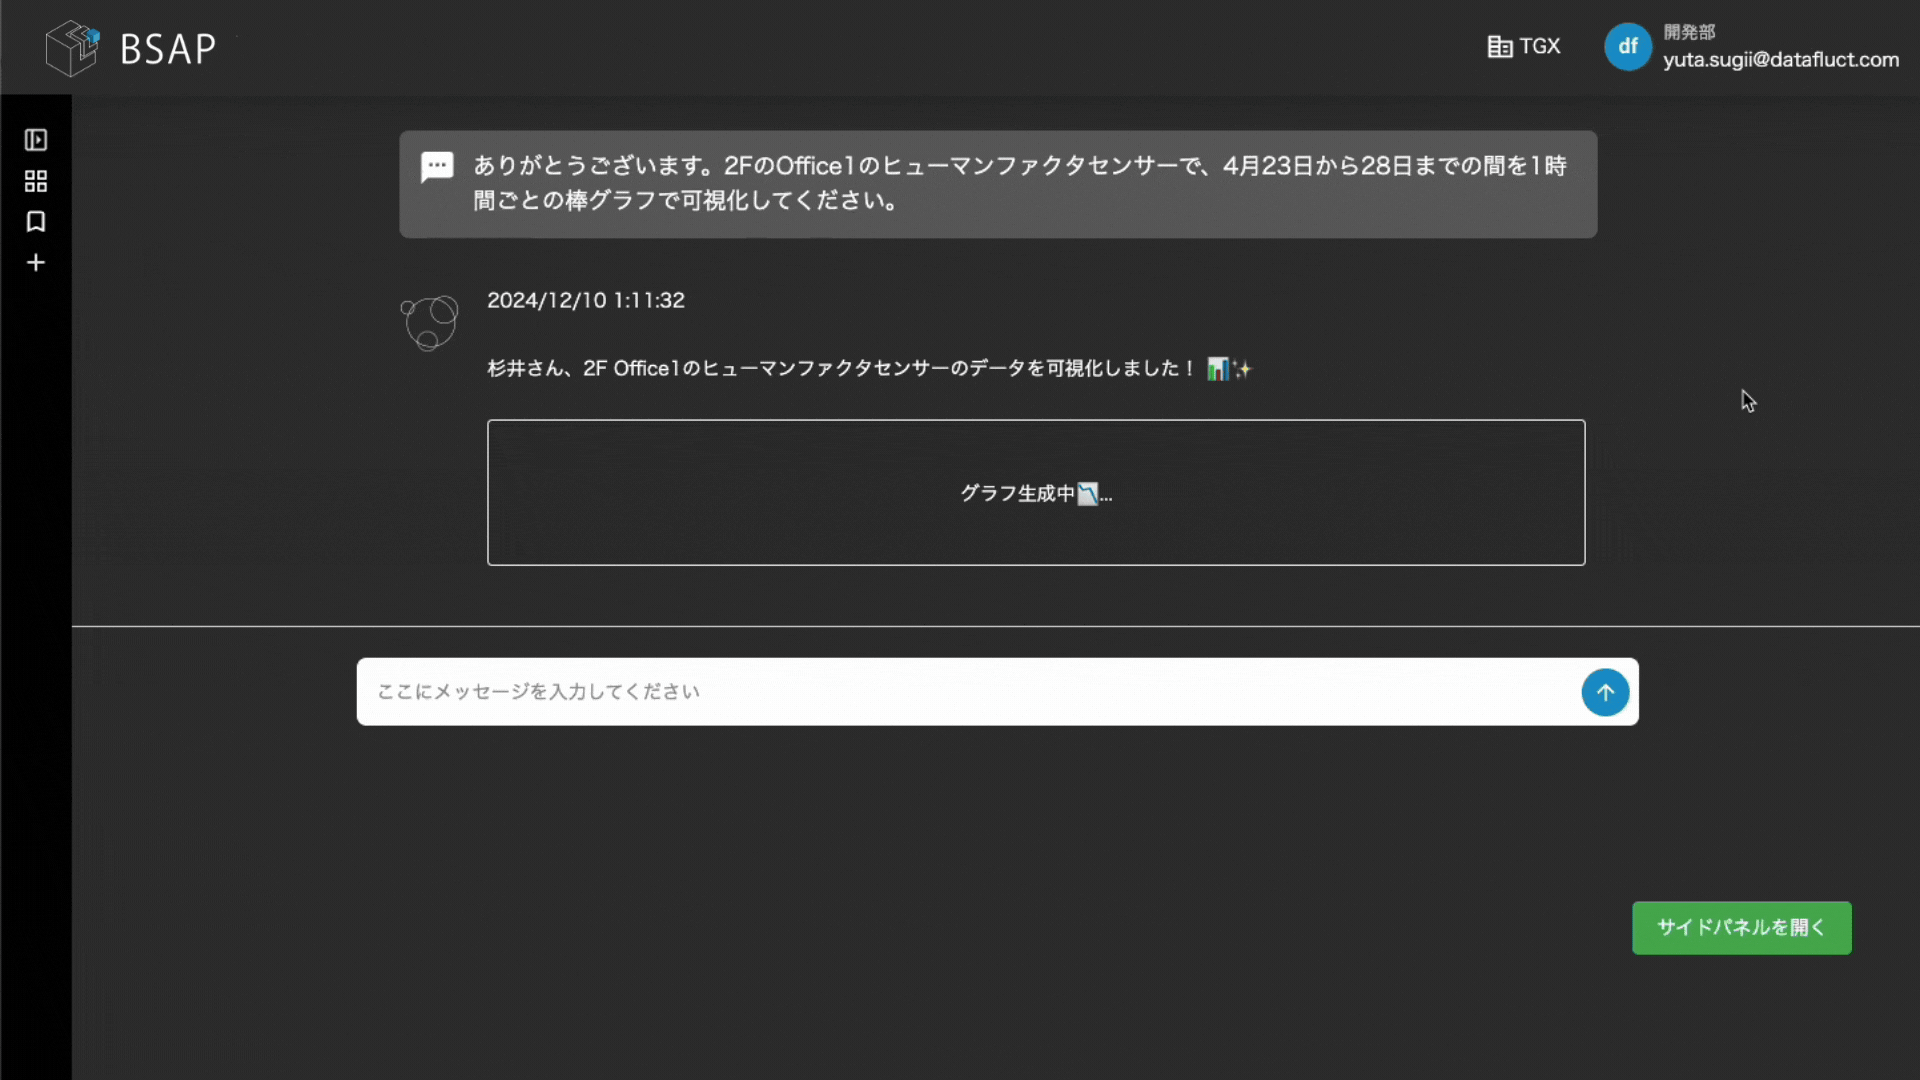Click the green サイドパネルを開く button
1920x1080 pixels.
point(1741,928)
